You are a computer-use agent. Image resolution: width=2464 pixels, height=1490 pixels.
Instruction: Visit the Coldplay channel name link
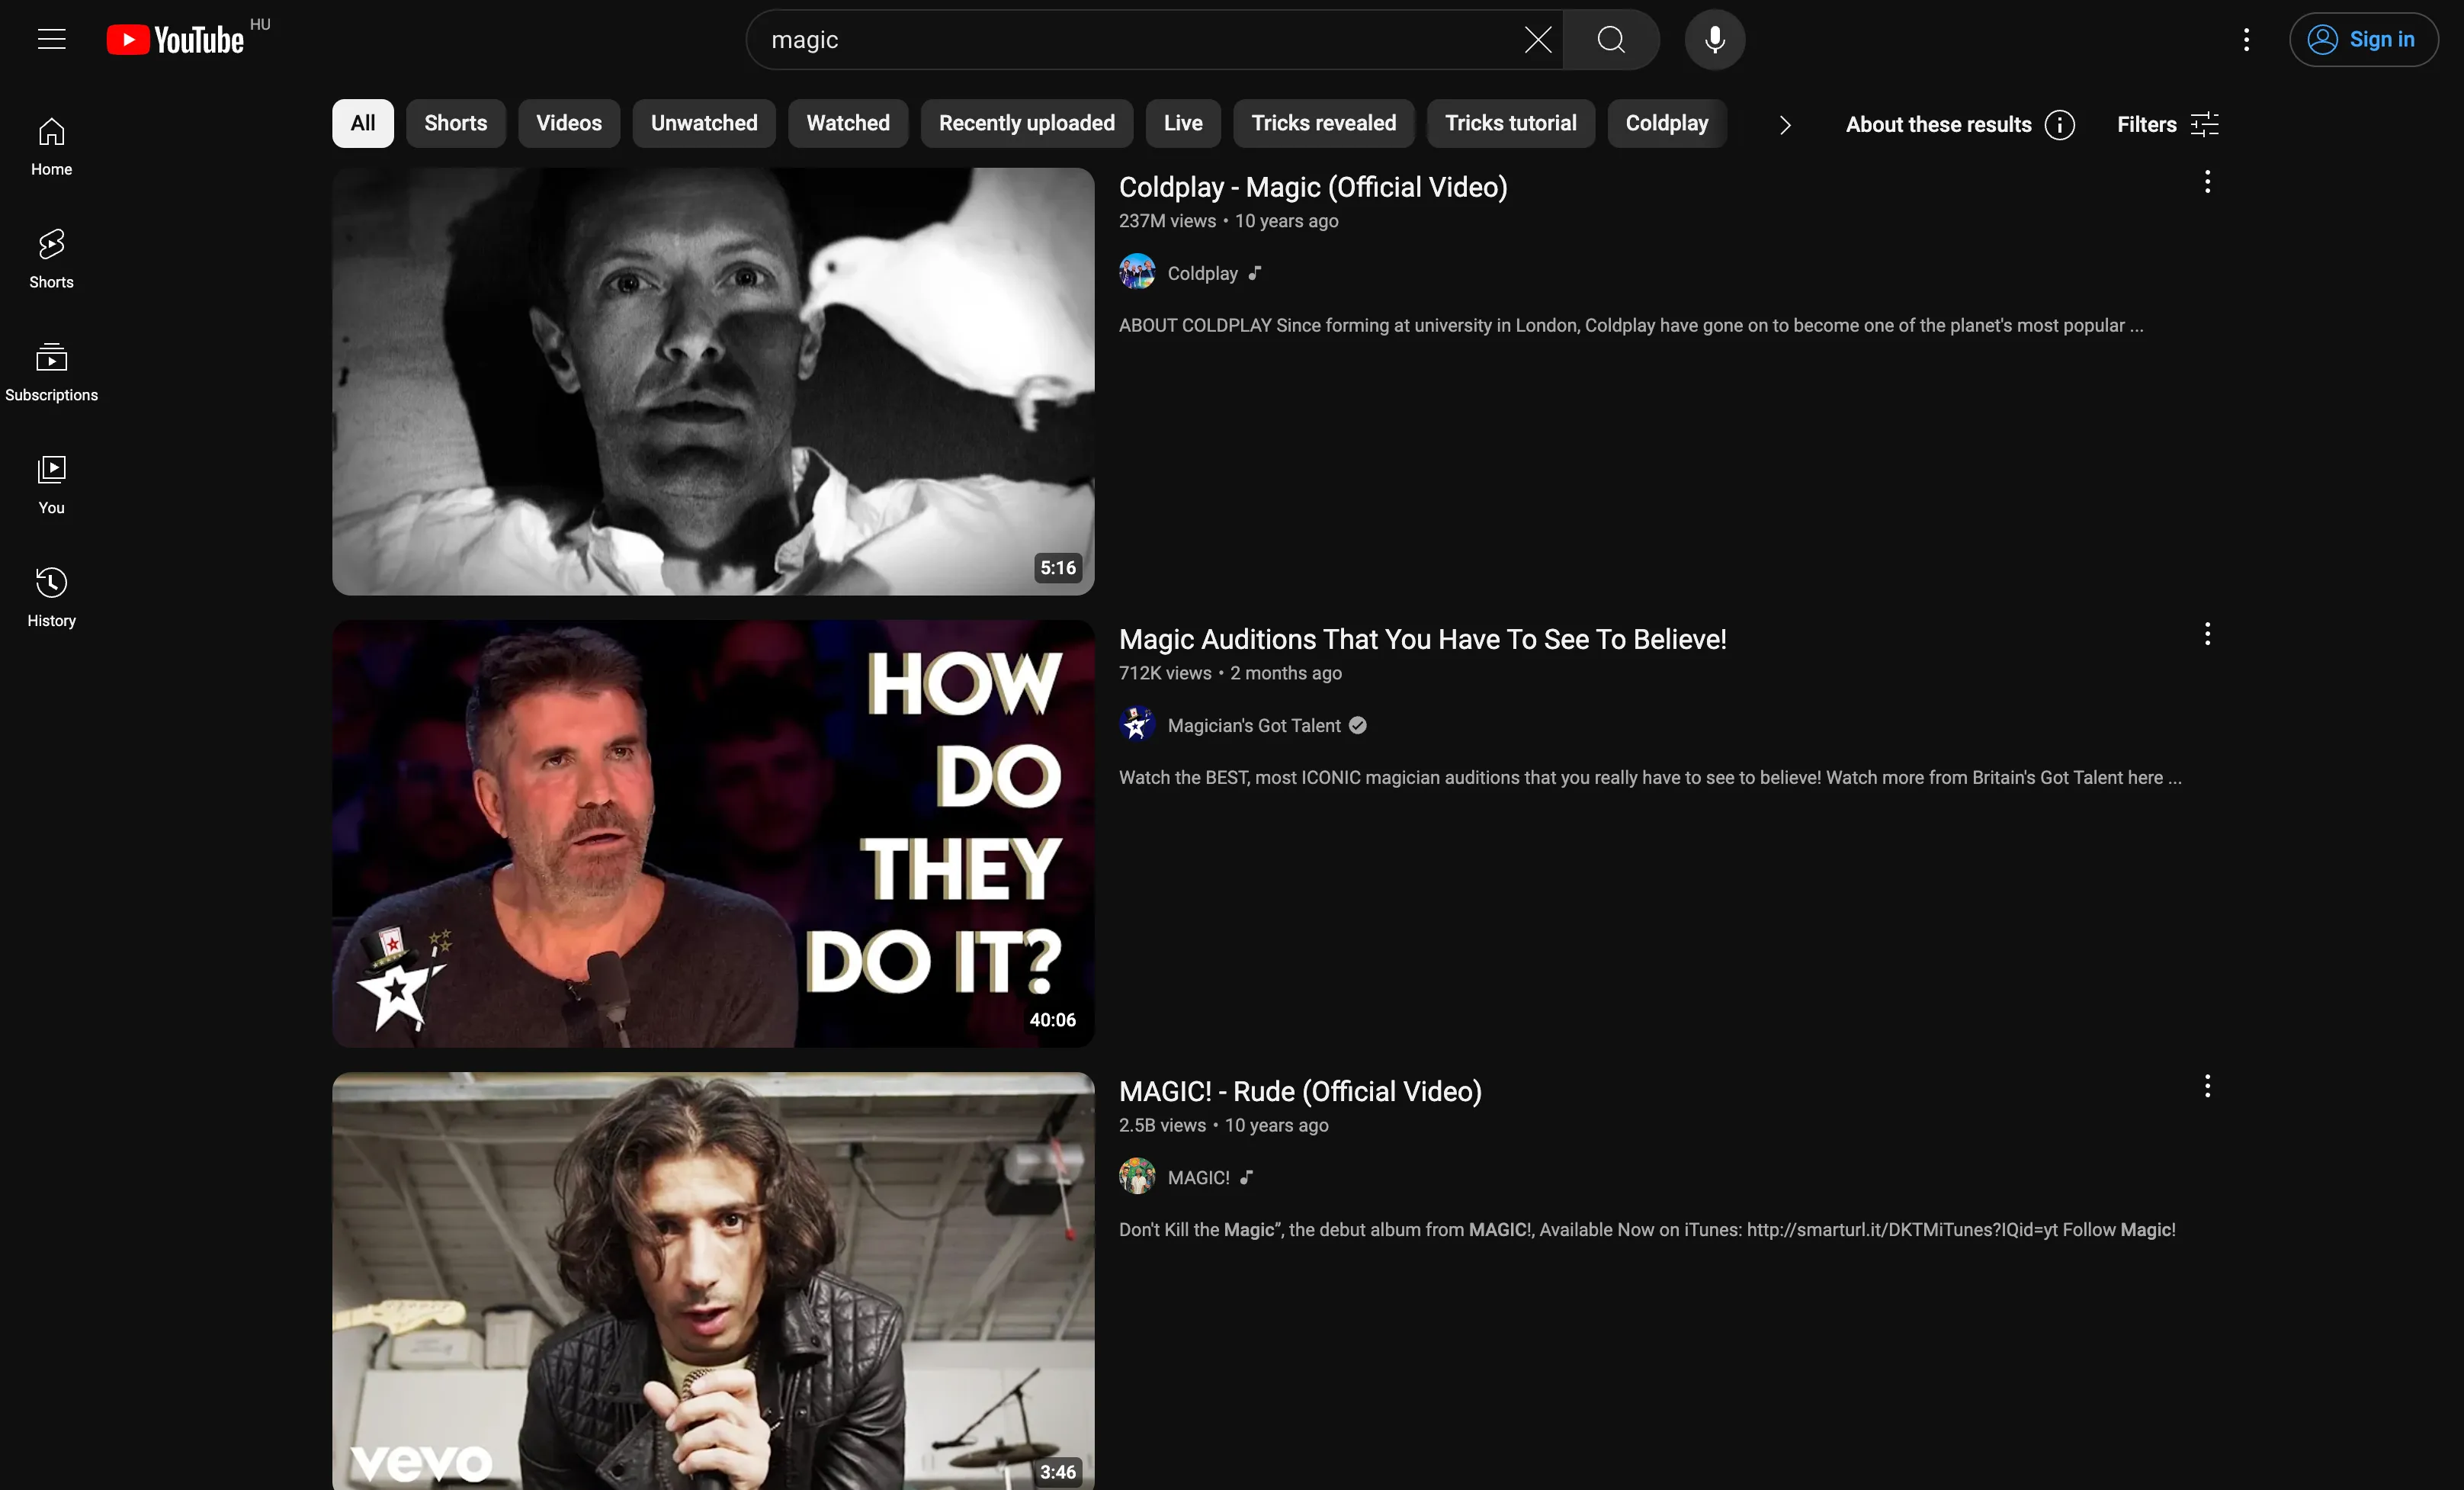pos(1202,273)
